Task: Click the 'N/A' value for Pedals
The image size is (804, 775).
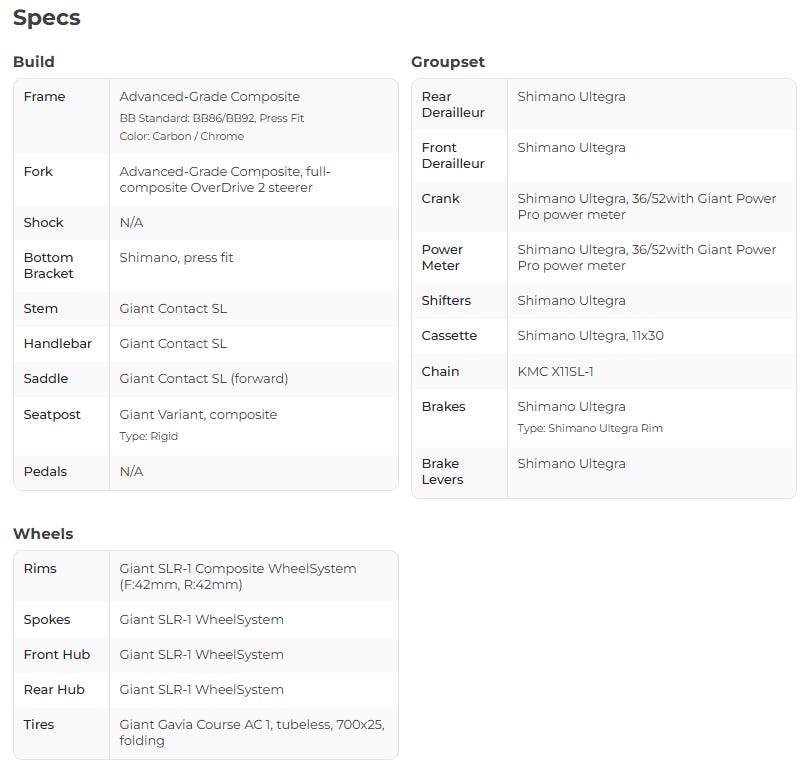Action: pyautogui.click(x=131, y=471)
